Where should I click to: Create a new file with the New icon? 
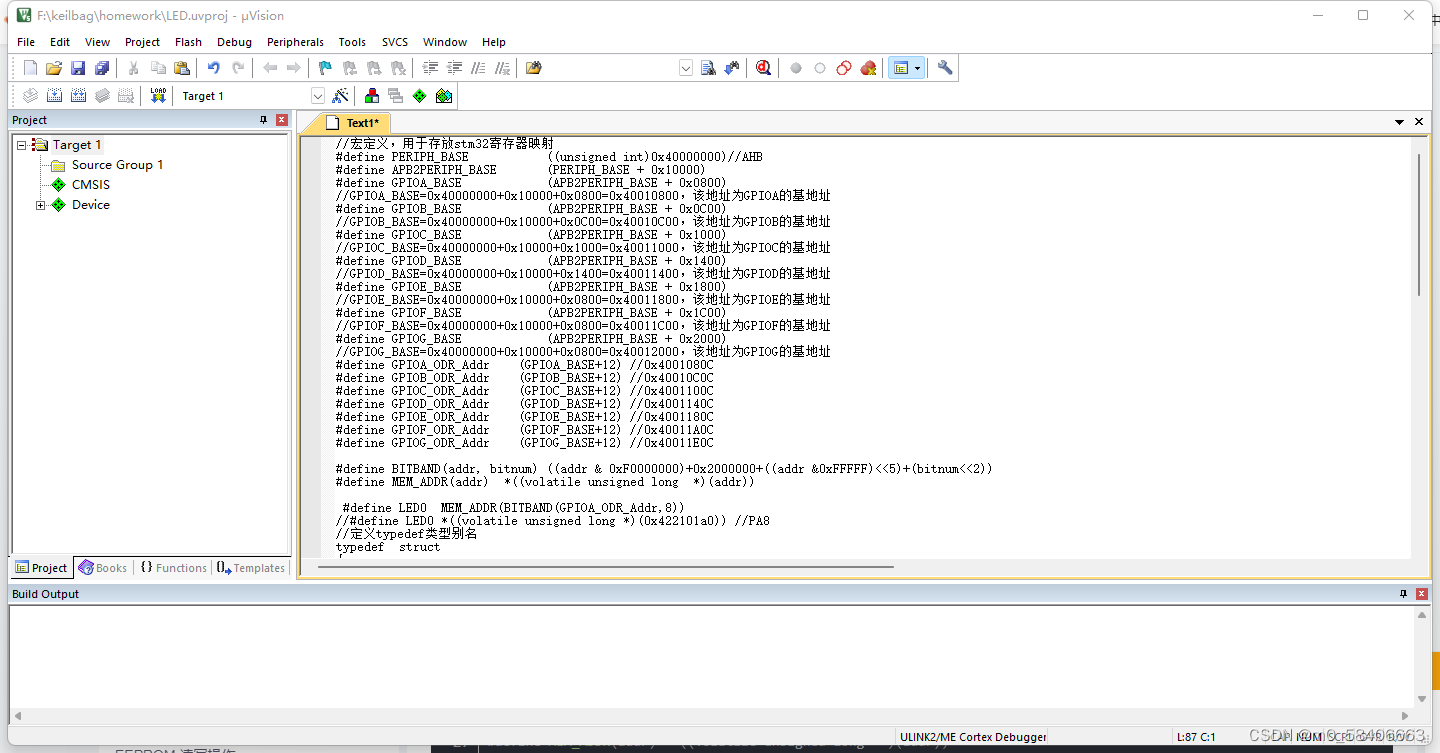30,68
